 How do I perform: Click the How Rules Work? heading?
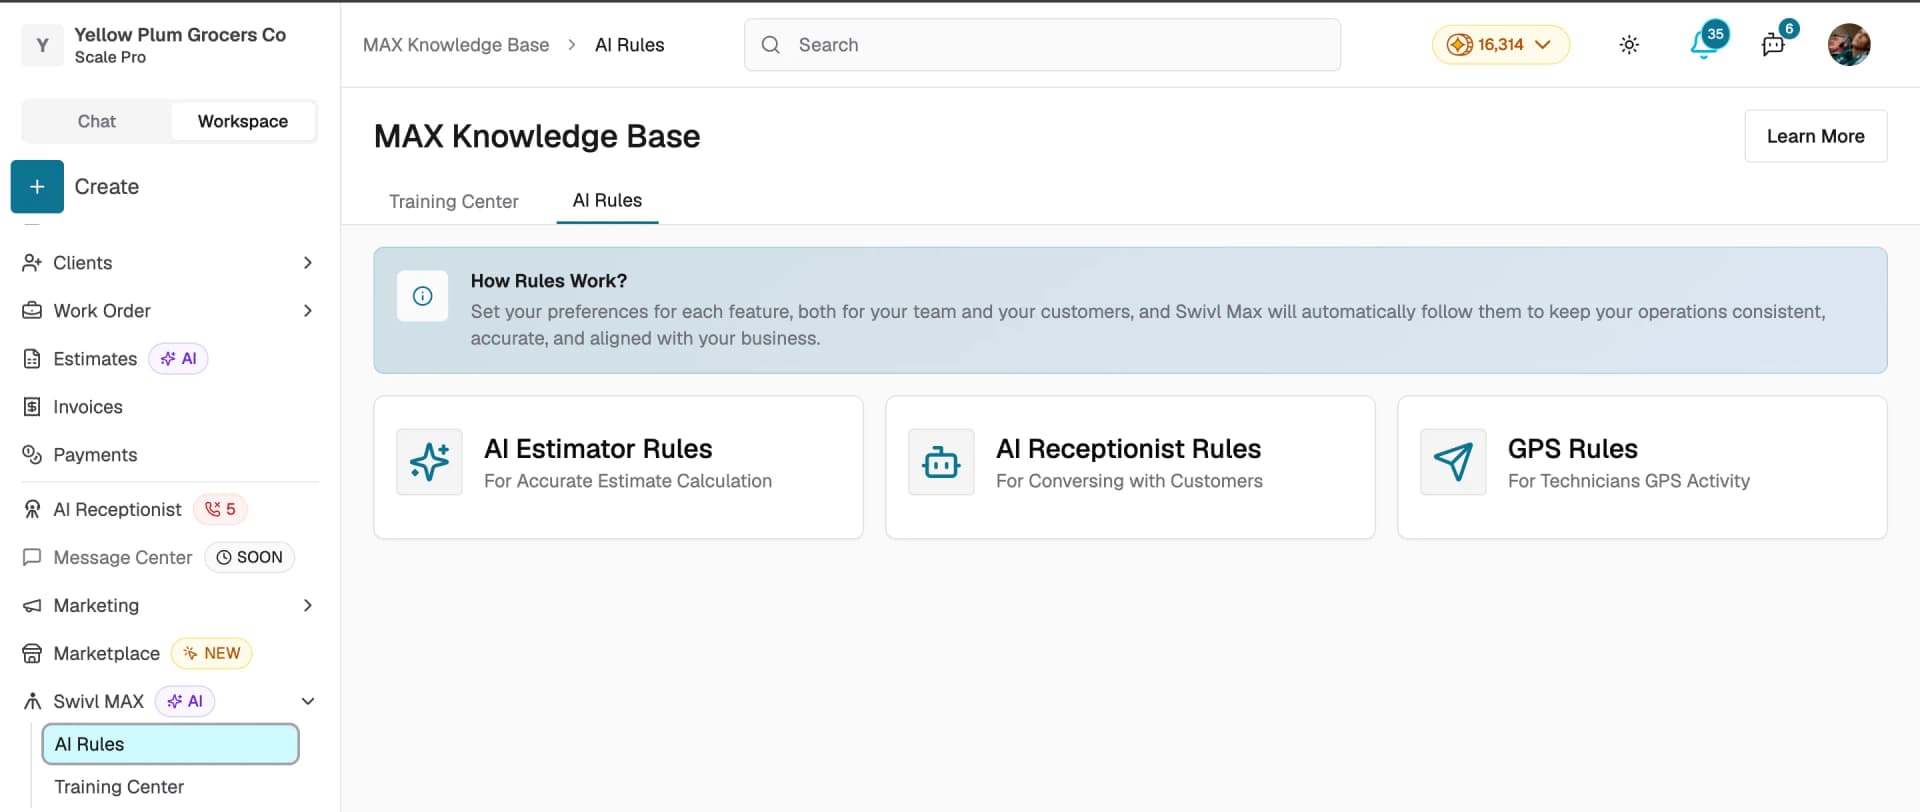[x=549, y=281]
